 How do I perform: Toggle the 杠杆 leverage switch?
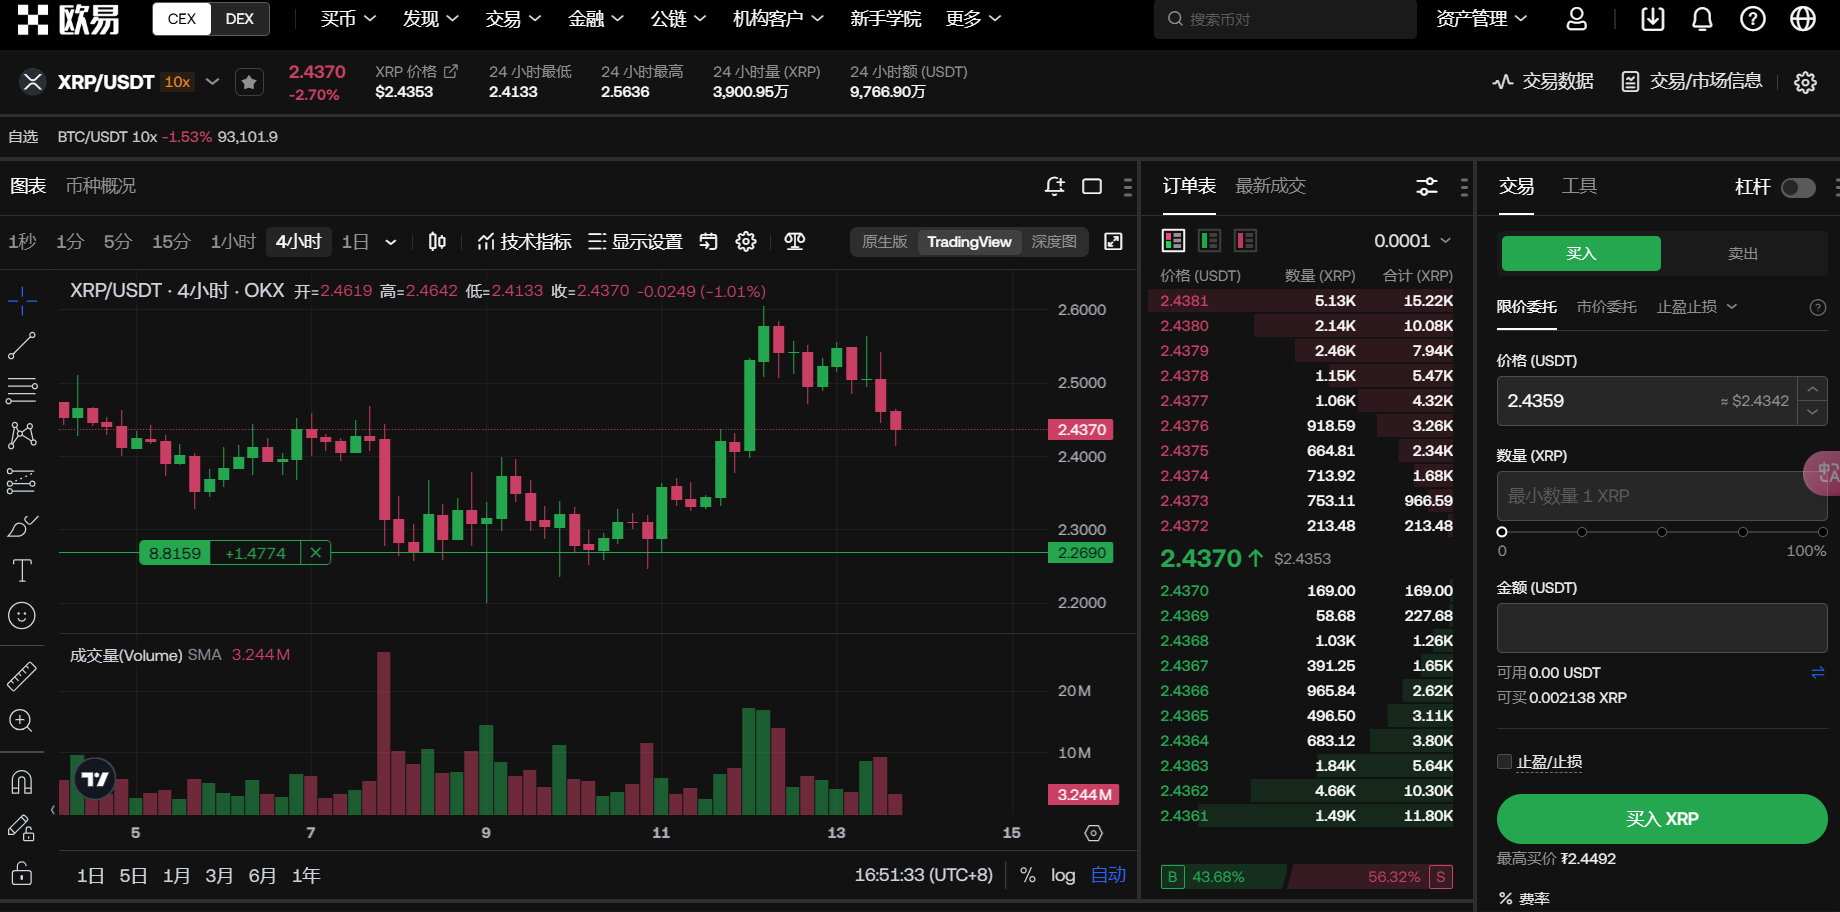point(1798,188)
